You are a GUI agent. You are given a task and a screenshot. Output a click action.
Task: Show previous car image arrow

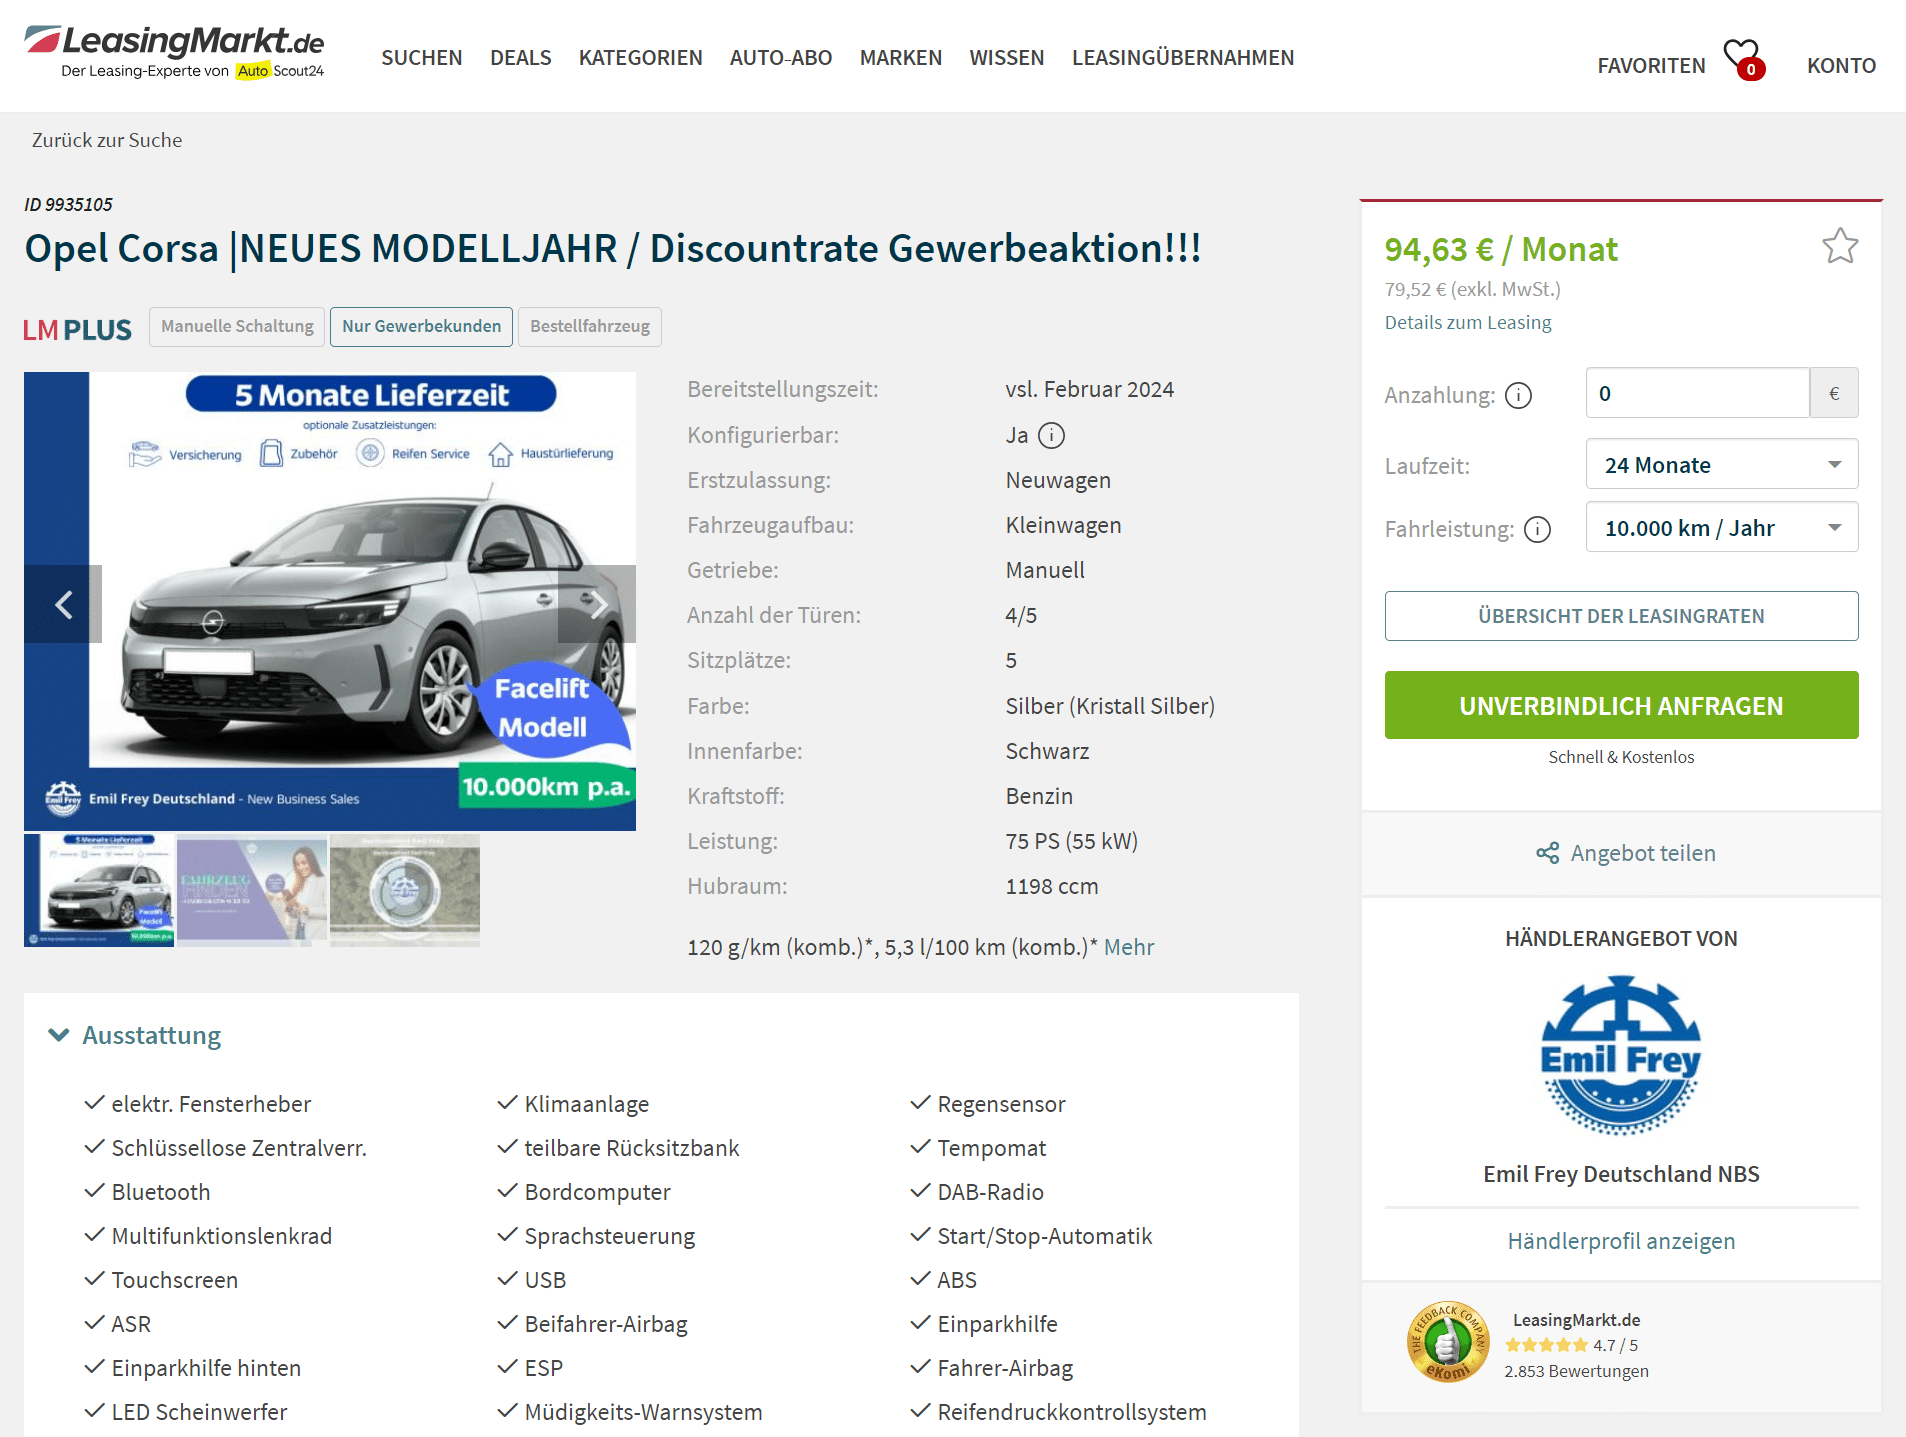point(63,604)
